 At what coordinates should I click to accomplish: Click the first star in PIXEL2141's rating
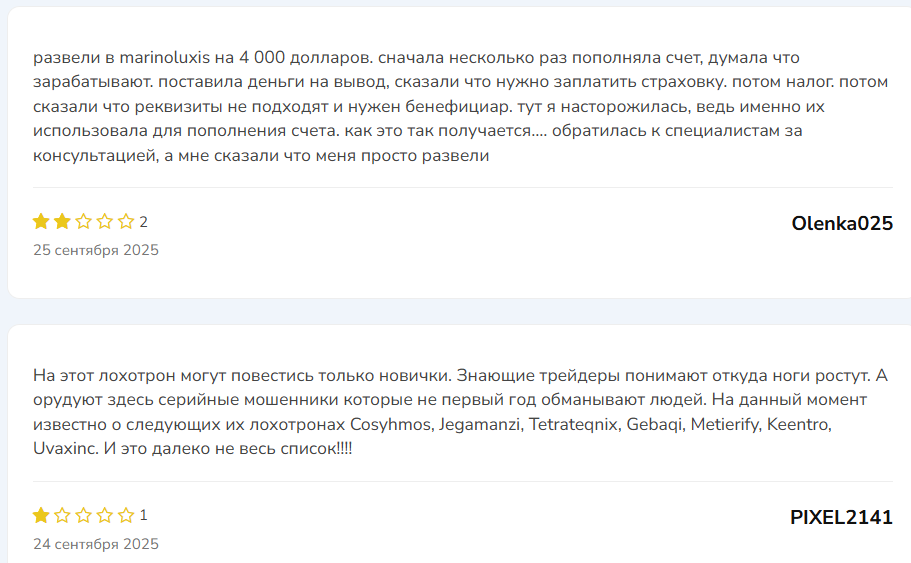coord(41,515)
